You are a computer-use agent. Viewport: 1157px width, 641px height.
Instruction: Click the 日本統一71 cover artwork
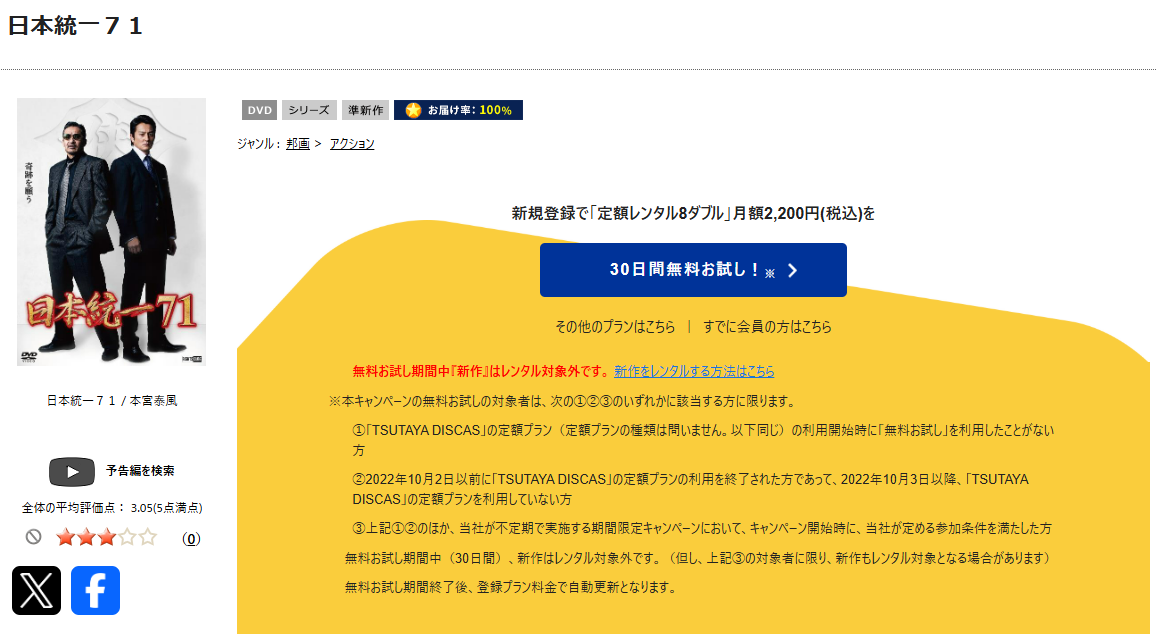[x=111, y=232]
